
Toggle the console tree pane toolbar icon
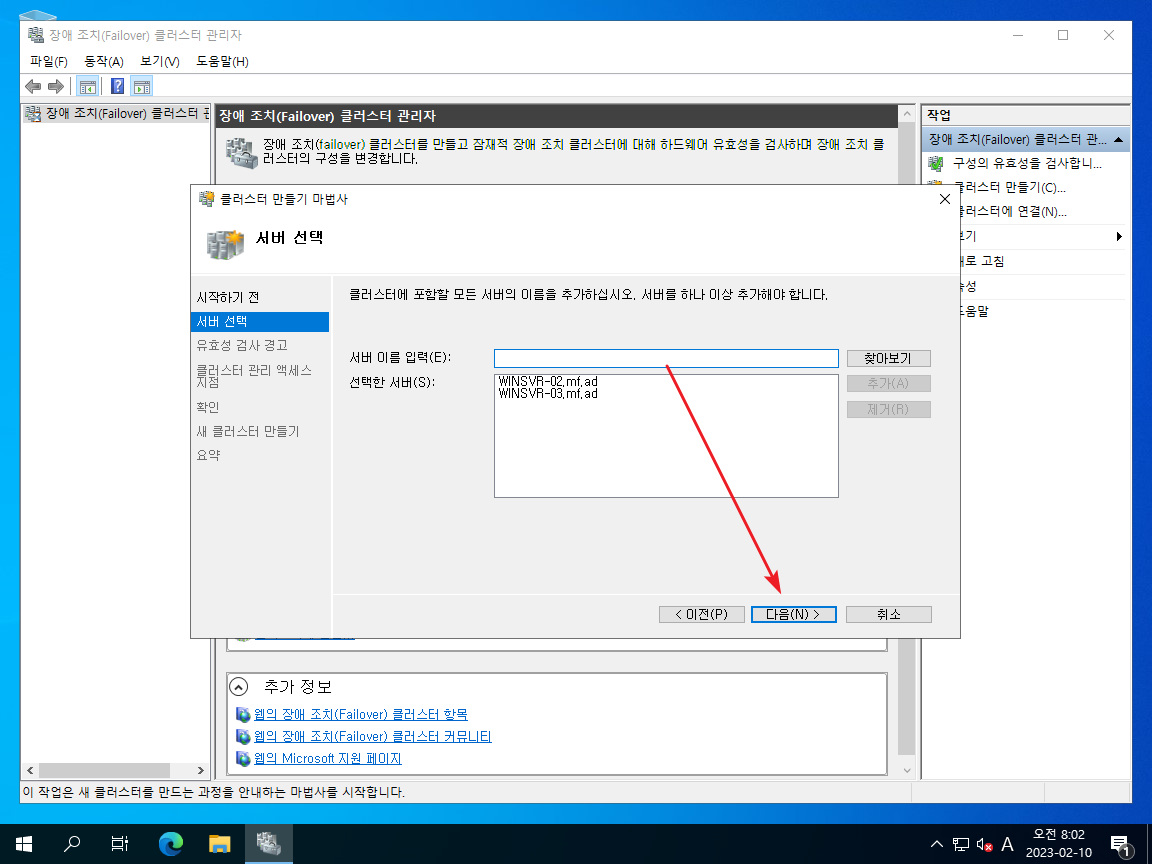(87, 87)
